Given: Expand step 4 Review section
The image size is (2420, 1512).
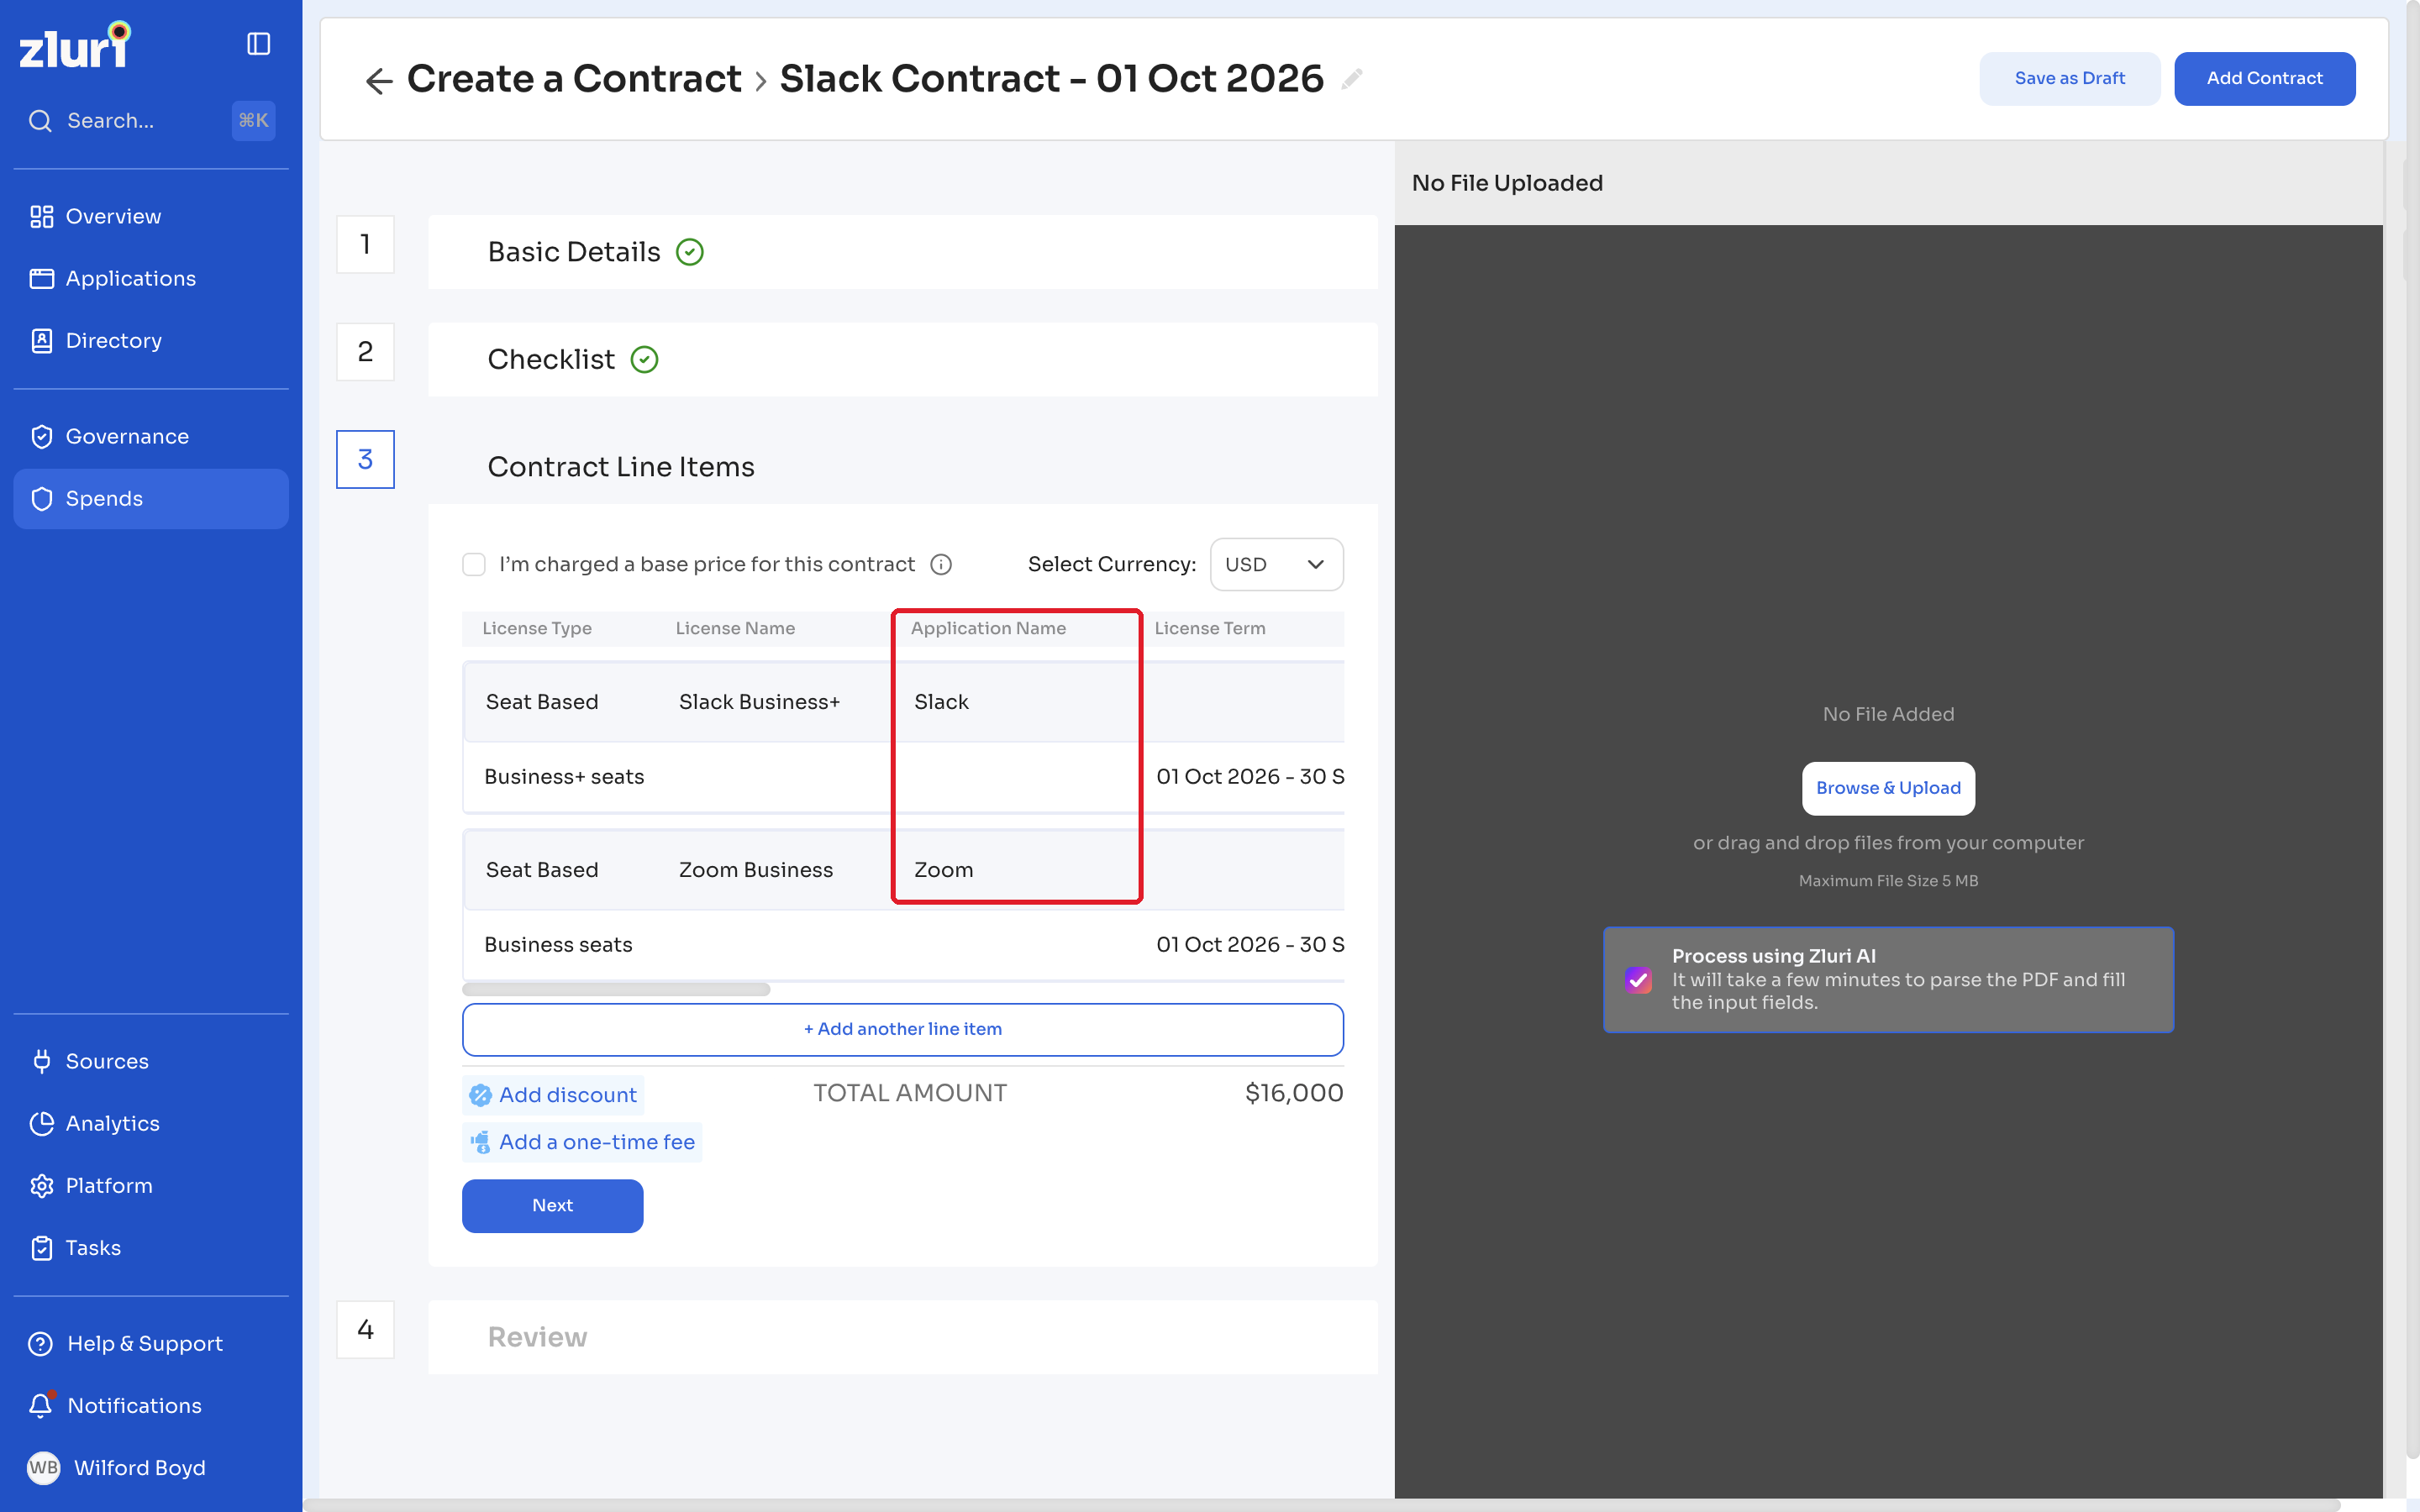Looking at the screenshot, I should (x=902, y=1337).
